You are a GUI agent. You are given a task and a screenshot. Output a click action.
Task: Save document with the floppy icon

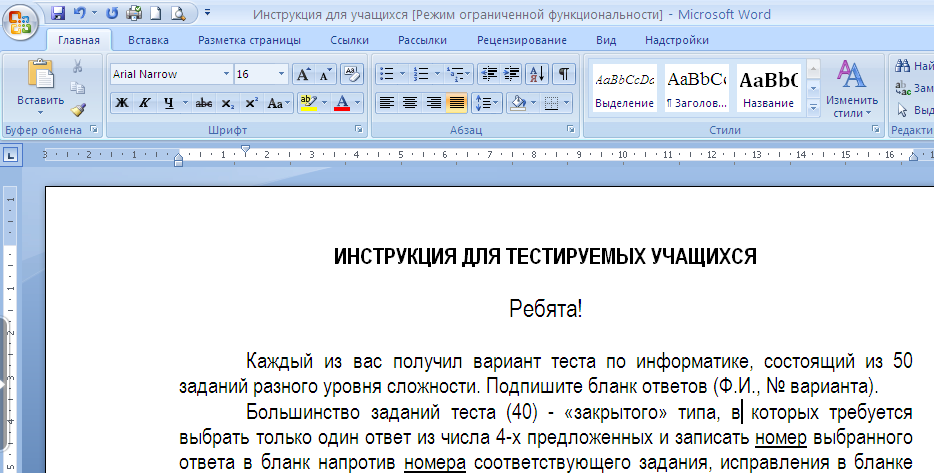[x=57, y=13]
